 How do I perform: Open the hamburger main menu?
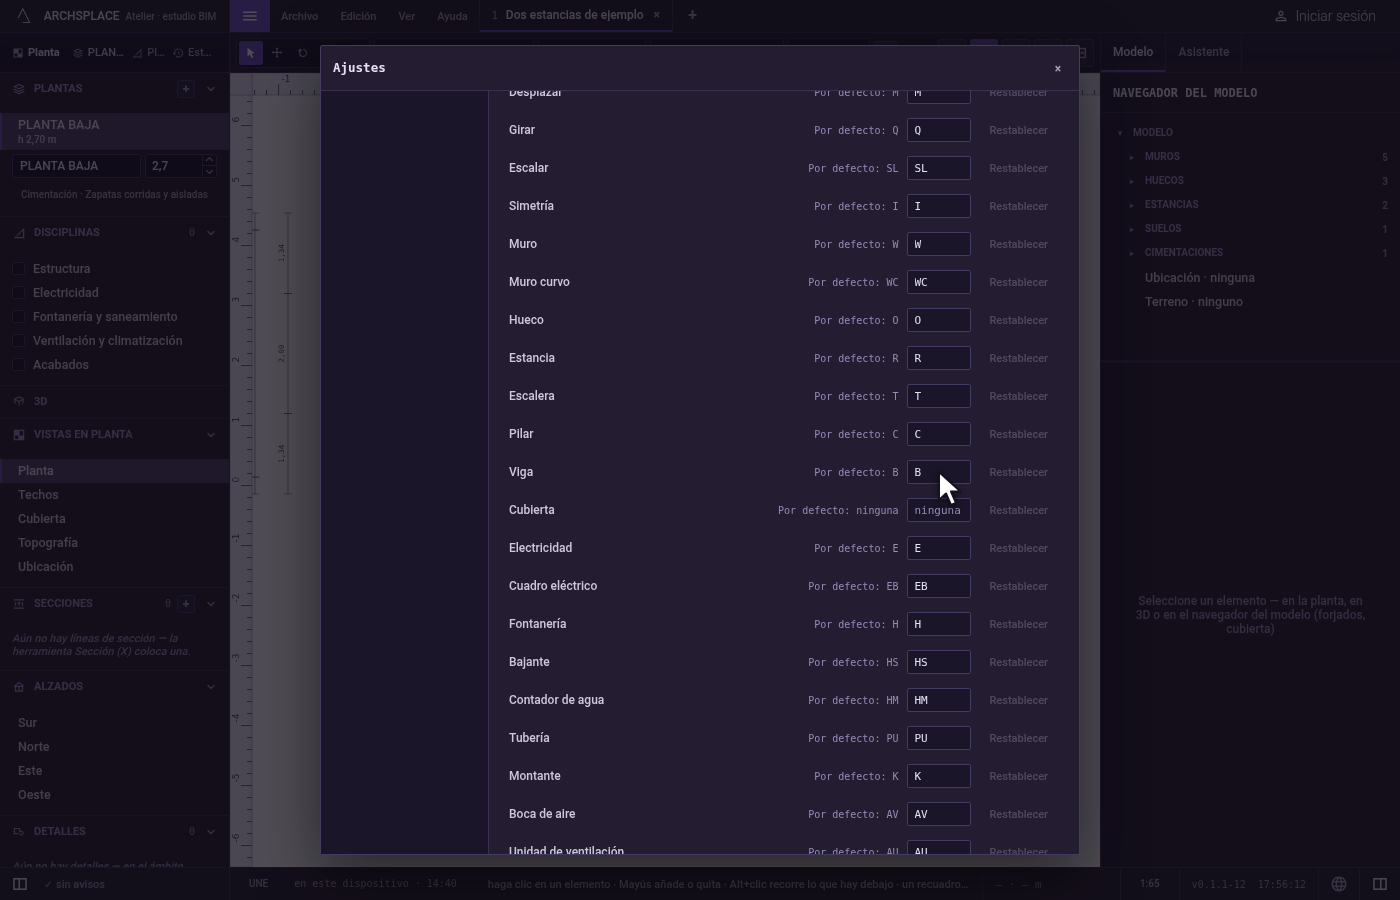tap(250, 16)
